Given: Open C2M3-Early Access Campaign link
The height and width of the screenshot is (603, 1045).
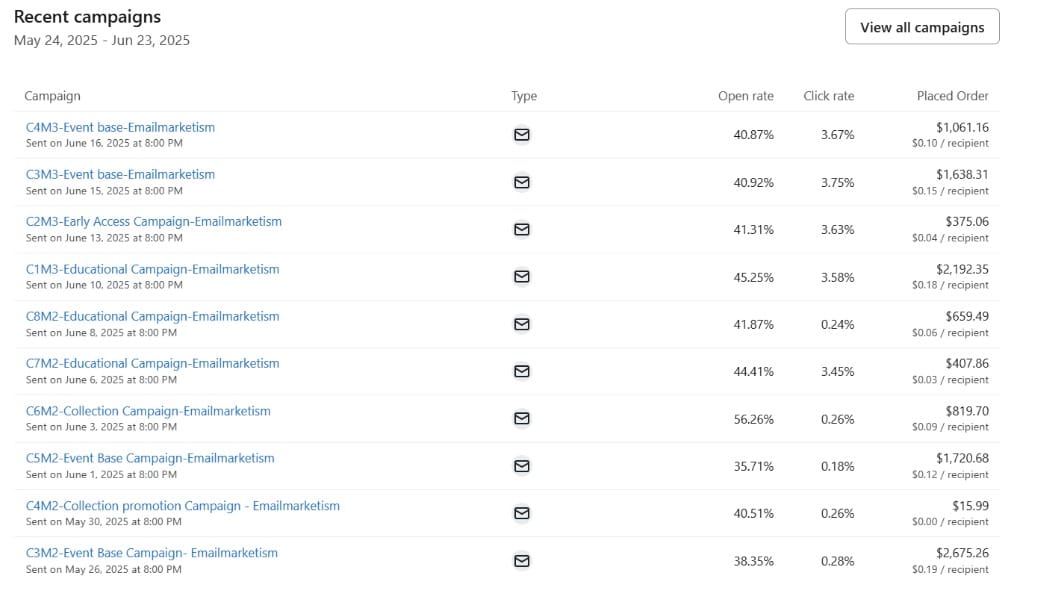Looking at the screenshot, I should point(154,221).
